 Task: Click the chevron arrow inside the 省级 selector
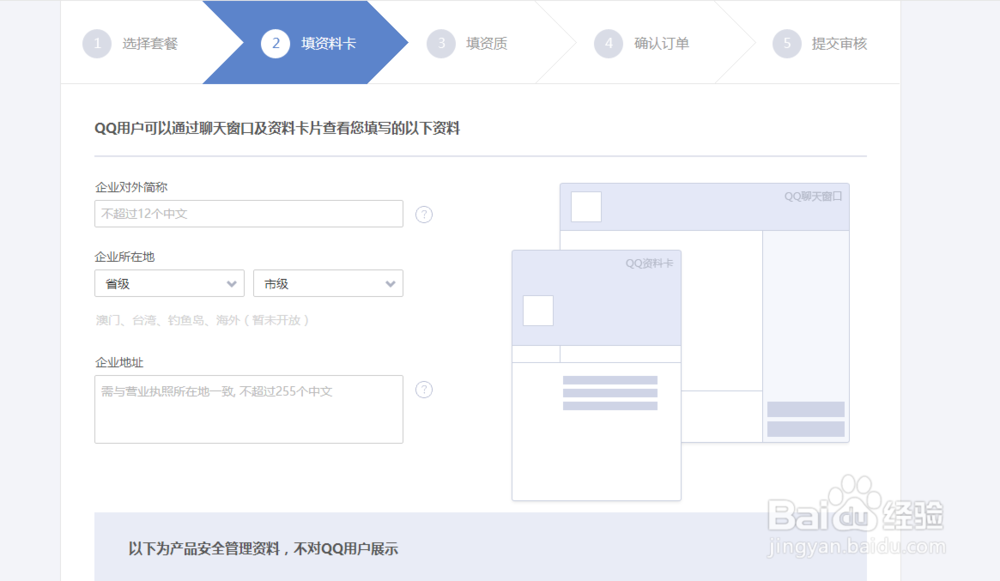coord(231,283)
